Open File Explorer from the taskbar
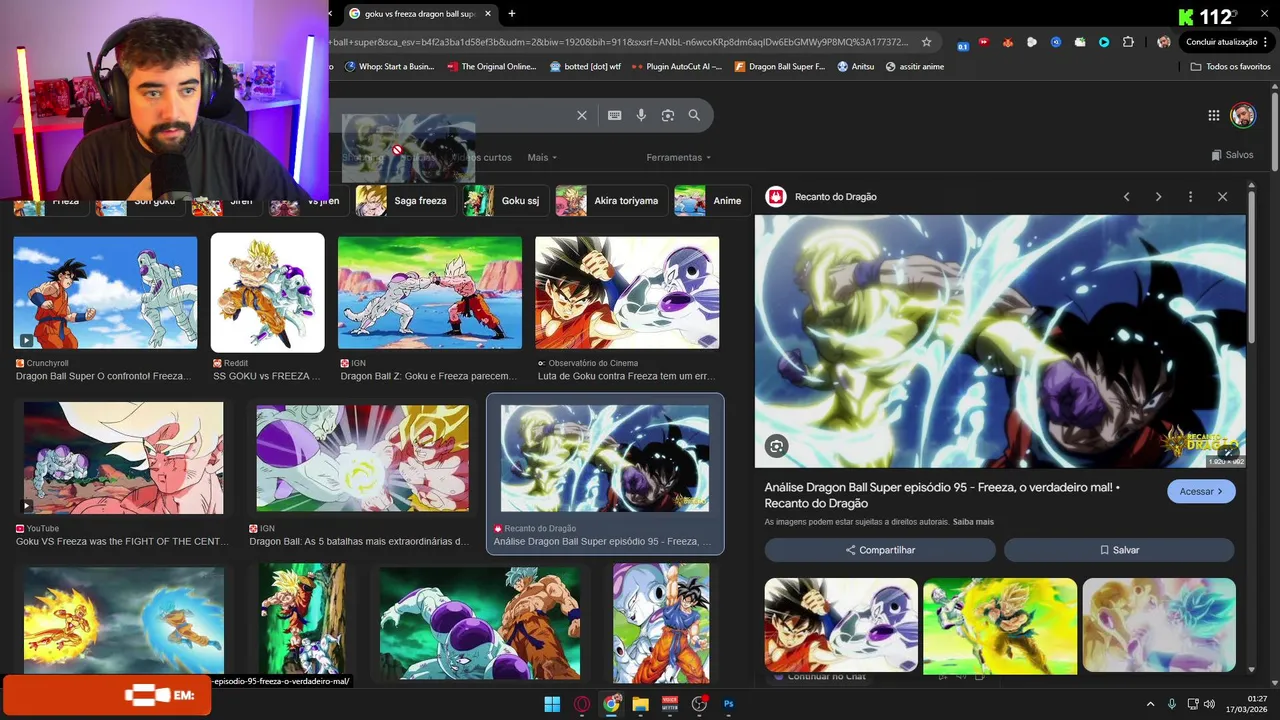The image size is (1280, 720). click(x=640, y=704)
